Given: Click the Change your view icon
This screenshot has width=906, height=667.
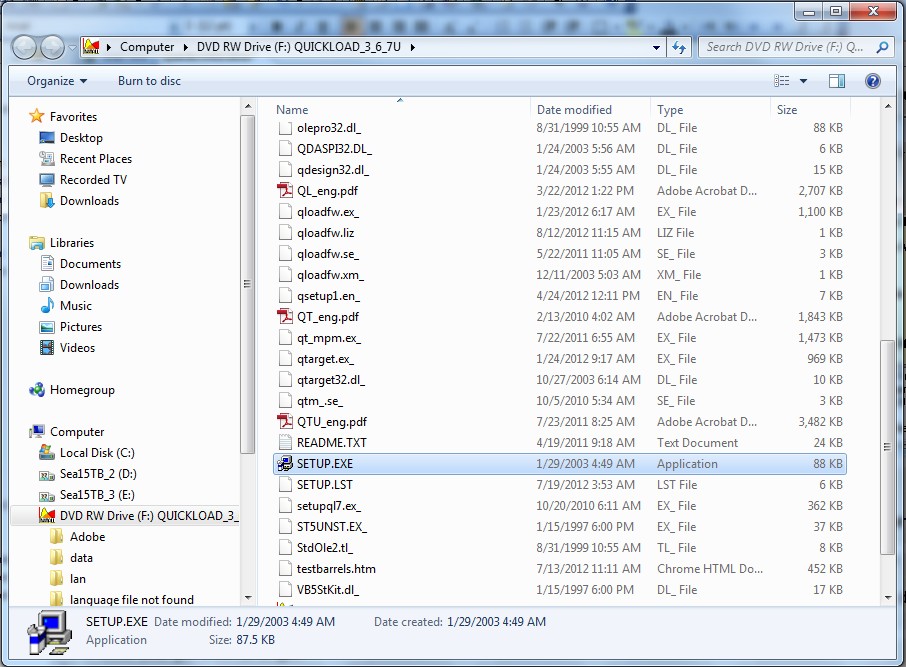Looking at the screenshot, I should 781,81.
